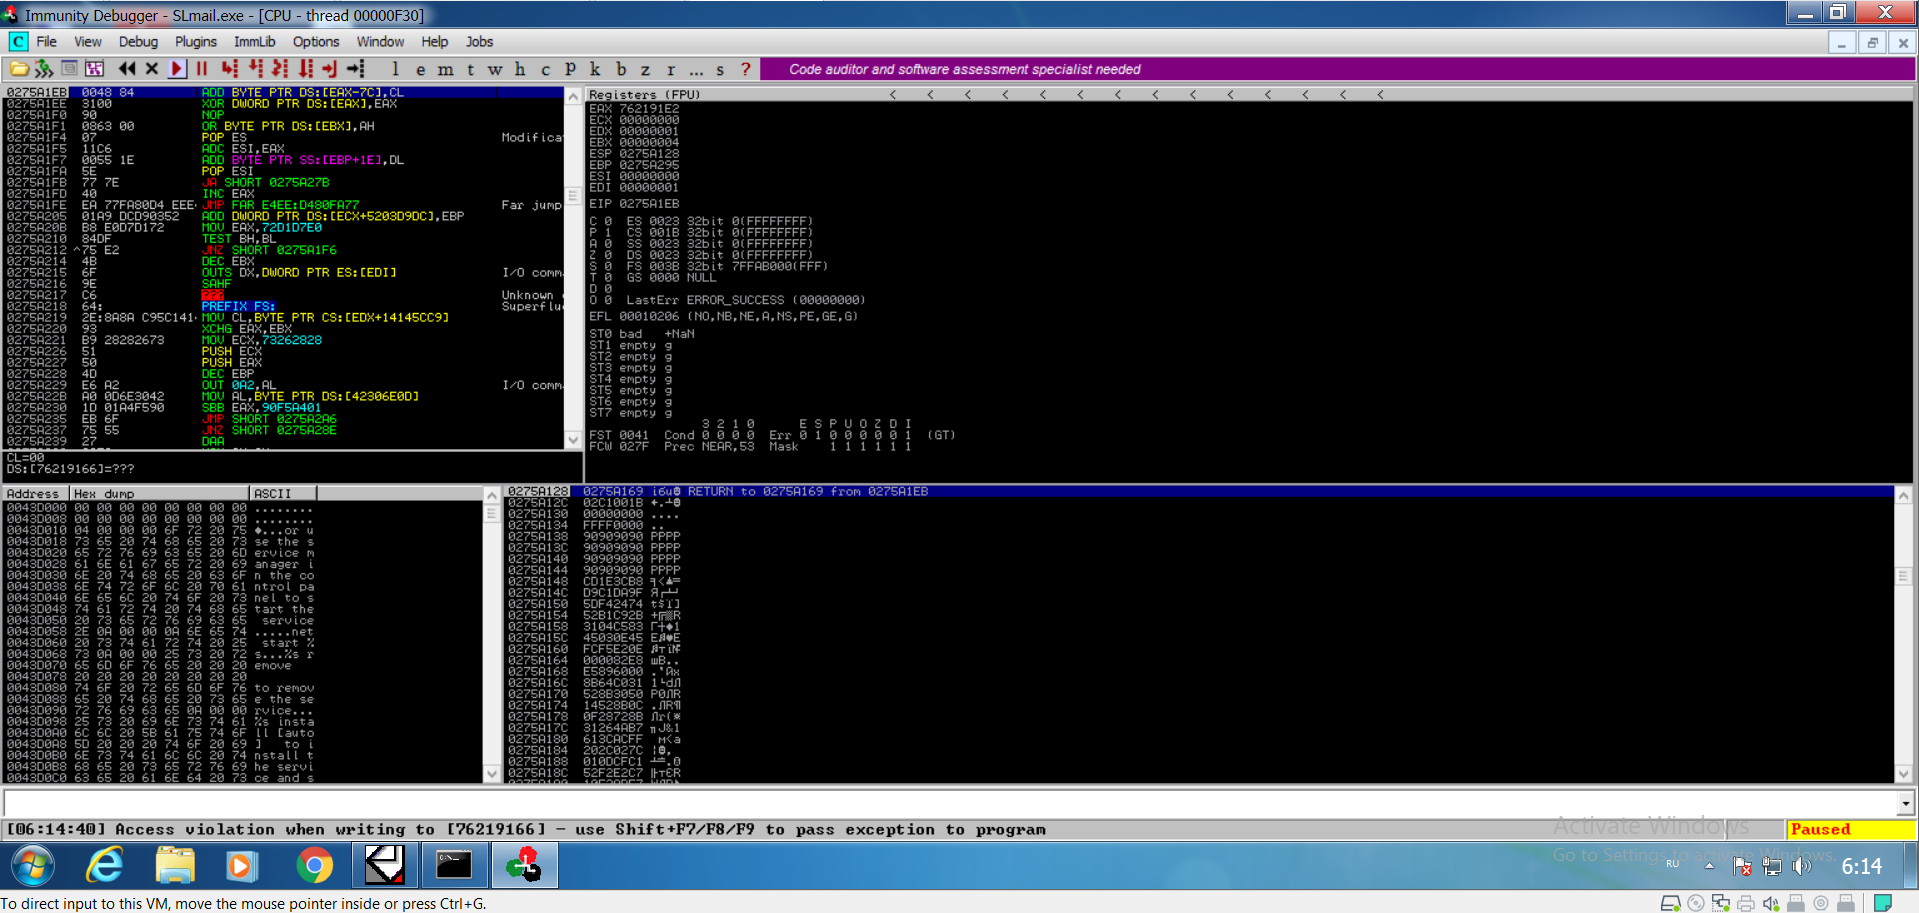Image resolution: width=1919 pixels, height=913 pixels.
Task: Open the Jobs menu
Action: (x=480, y=42)
